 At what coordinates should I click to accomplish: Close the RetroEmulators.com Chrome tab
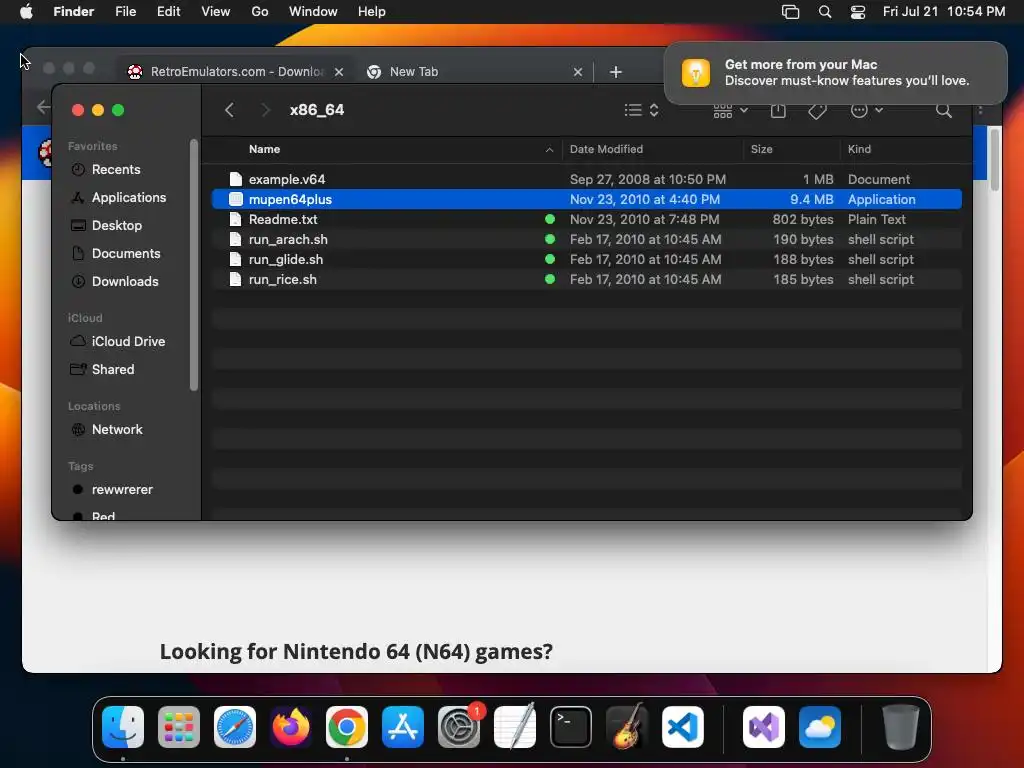point(338,72)
